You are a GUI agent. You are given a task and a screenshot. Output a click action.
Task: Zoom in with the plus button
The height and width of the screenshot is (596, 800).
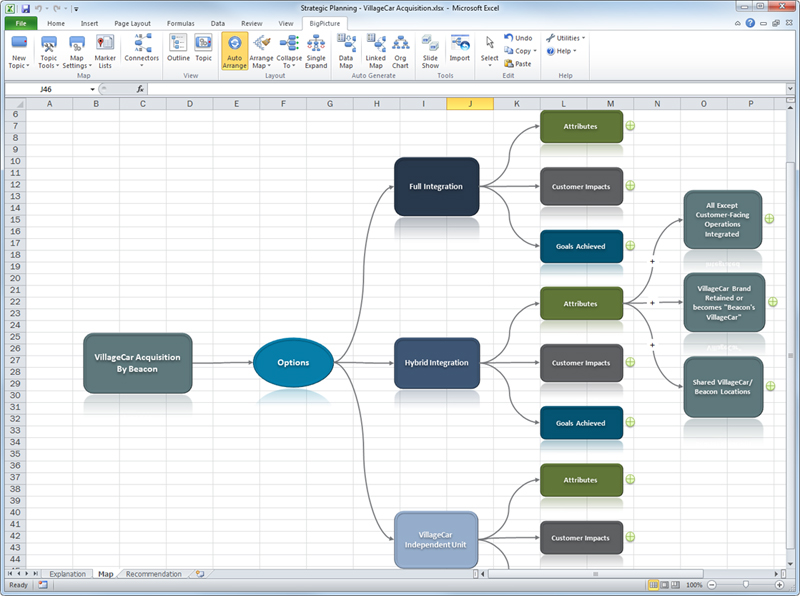pyautogui.click(x=779, y=585)
